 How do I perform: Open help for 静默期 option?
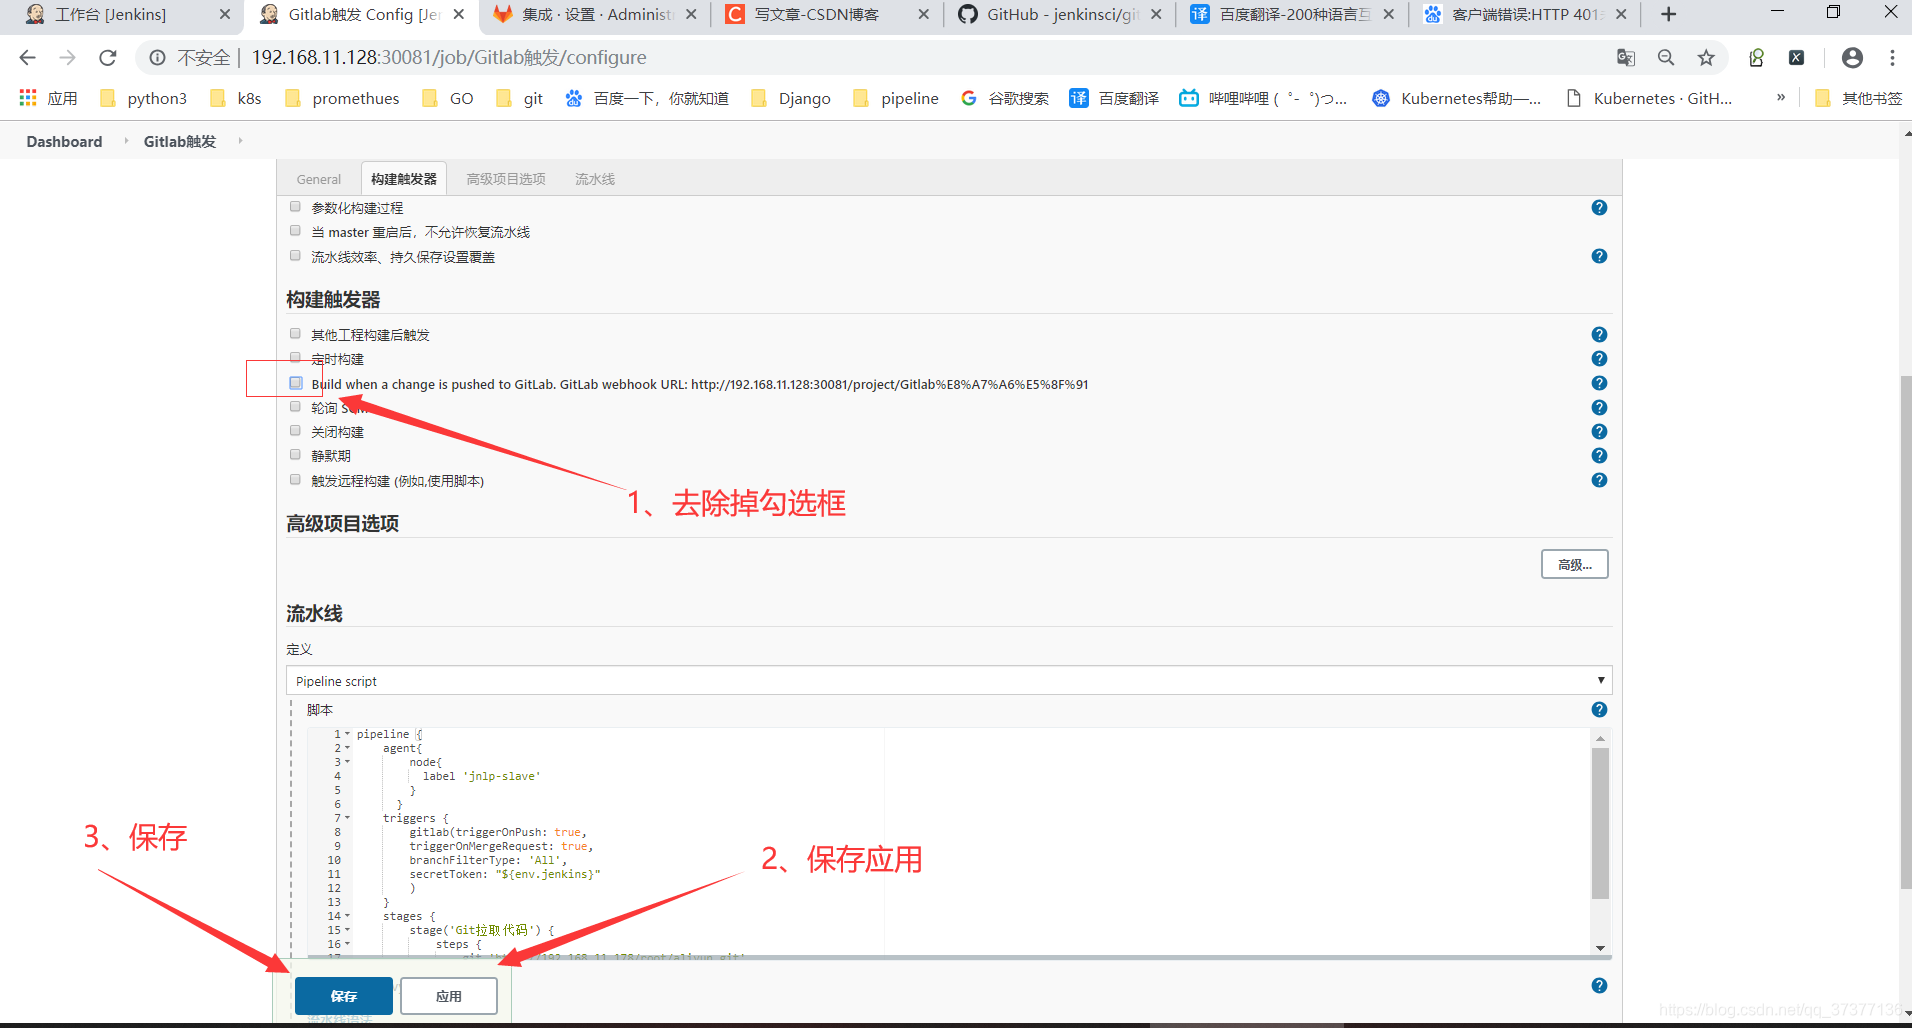[x=1599, y=456]
